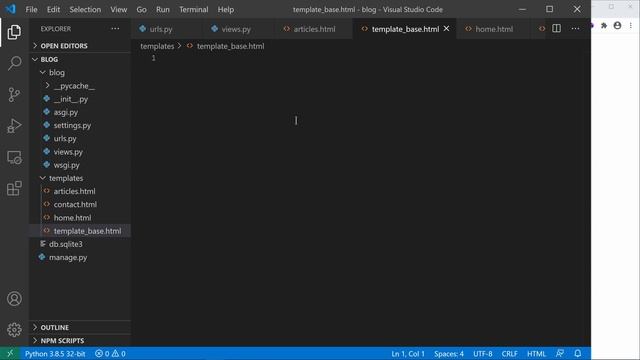
Task: Open manage.py in the explorer
Action: coord(80,257)
